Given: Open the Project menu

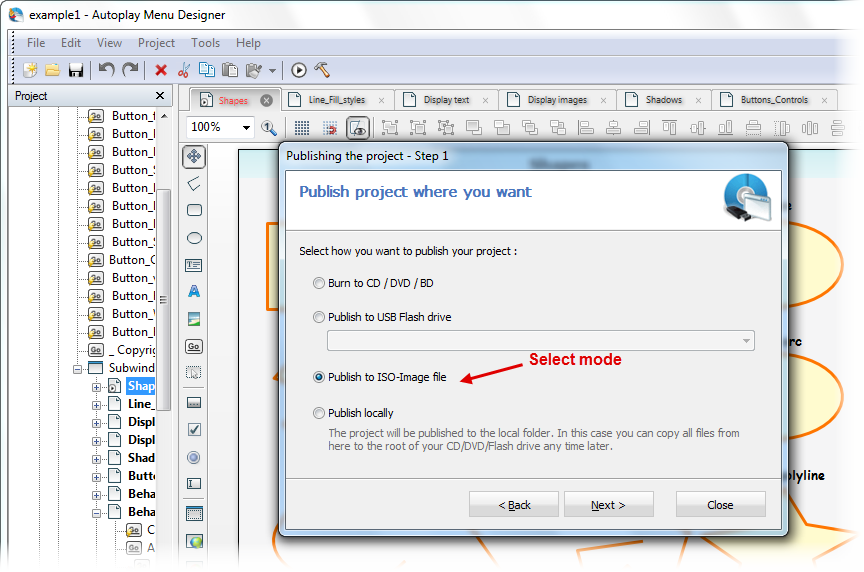Looking at the screenshot, I should 156,43.
